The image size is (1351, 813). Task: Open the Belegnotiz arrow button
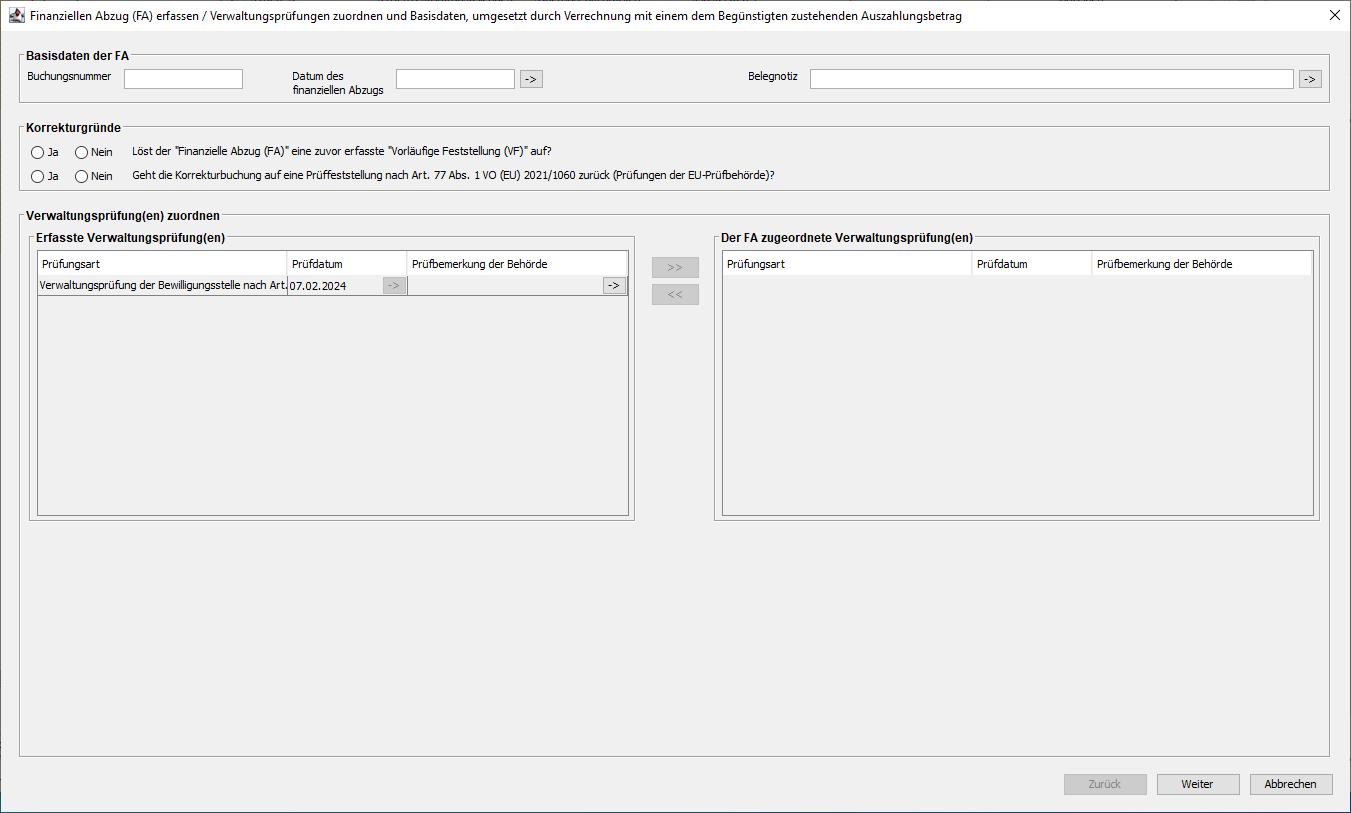tap(1310, 79)
